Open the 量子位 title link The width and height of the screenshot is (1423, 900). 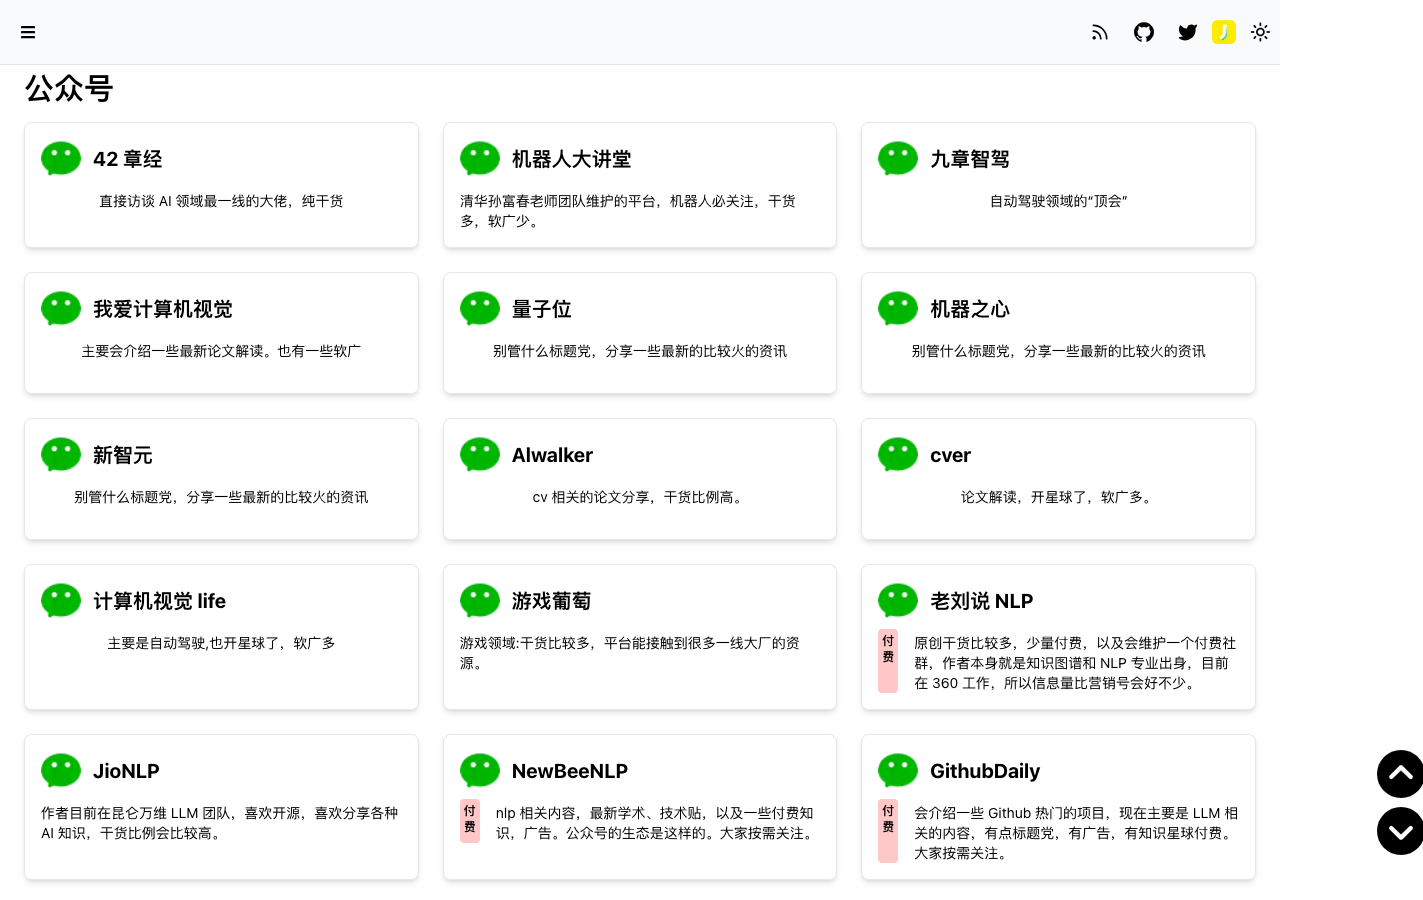(542, 309)
